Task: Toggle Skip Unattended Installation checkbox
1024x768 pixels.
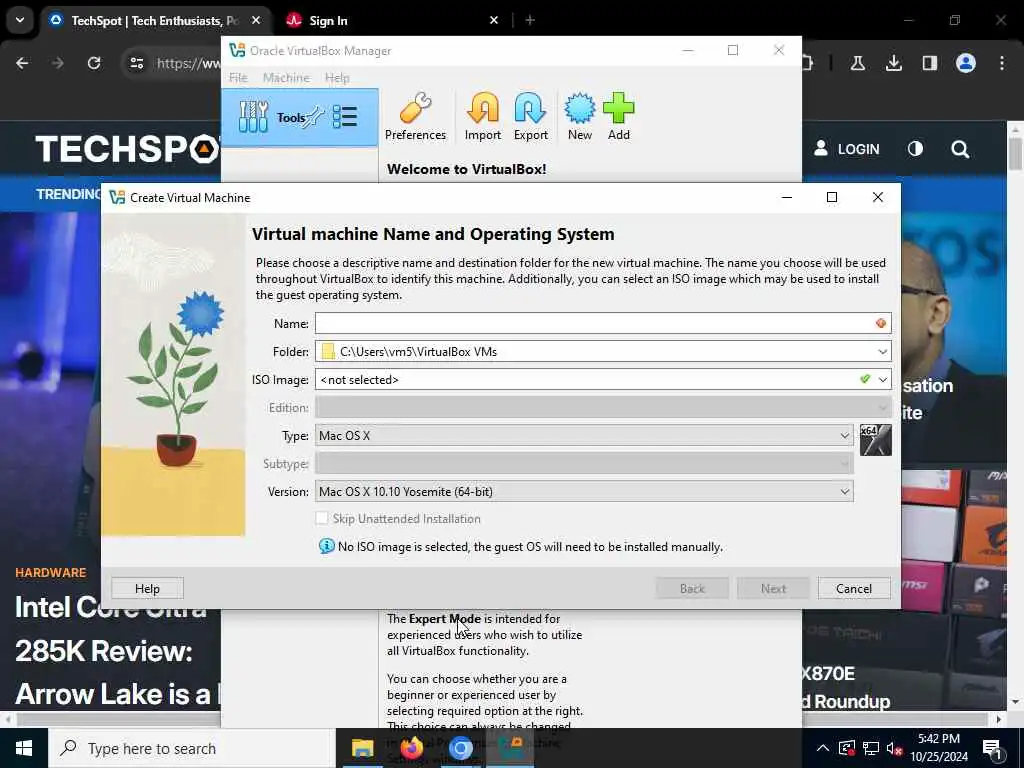Action: click(321, 519)
